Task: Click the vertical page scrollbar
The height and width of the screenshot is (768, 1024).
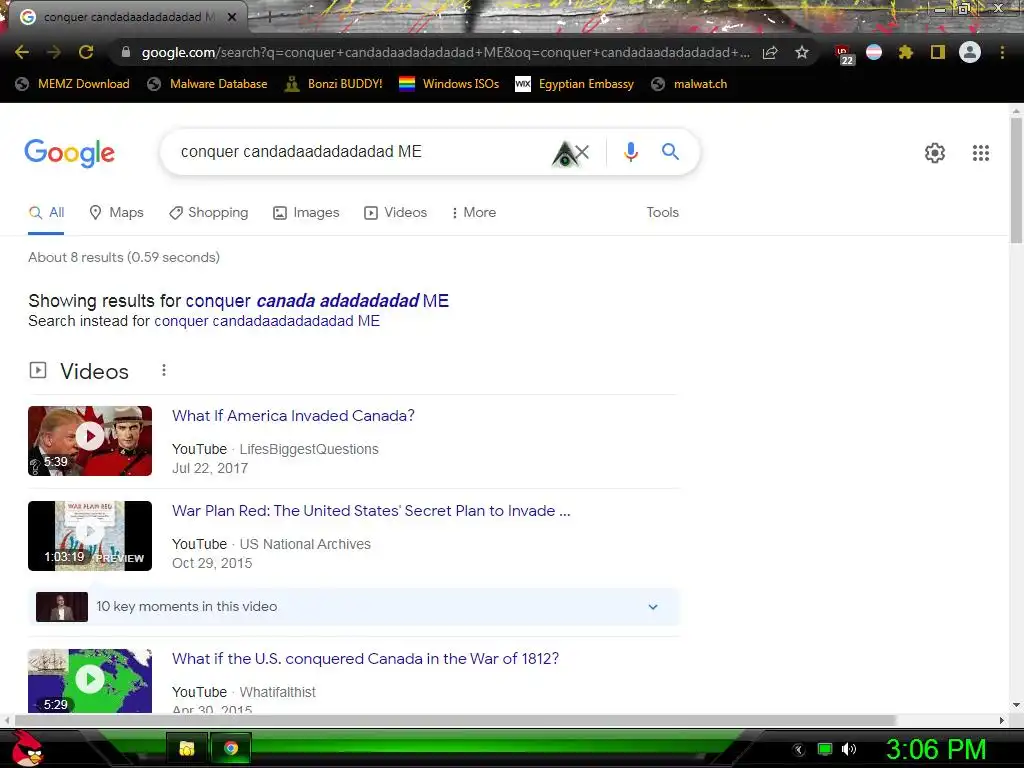Action: pos(1016,179)
